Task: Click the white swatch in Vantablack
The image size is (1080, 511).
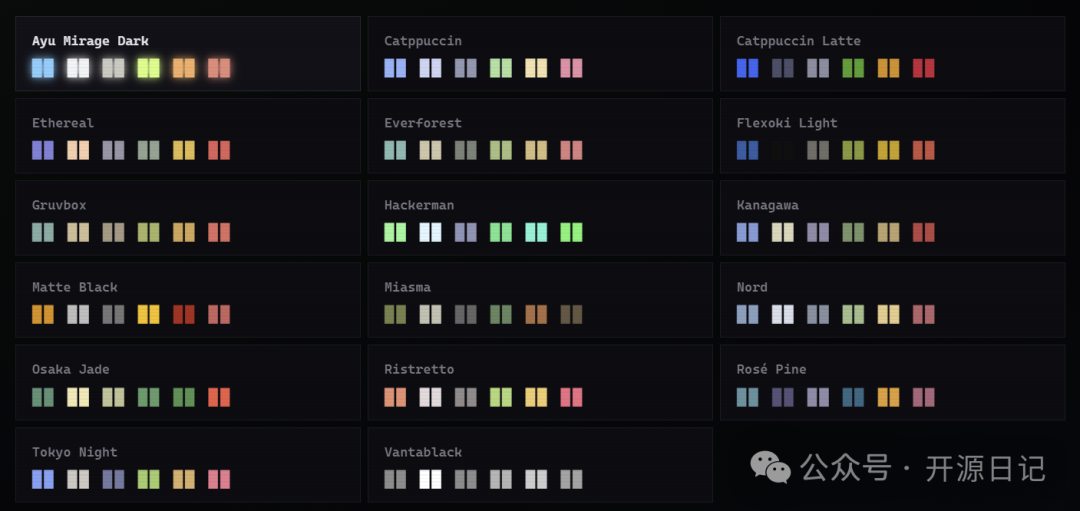Action: (x=430, y=479)
